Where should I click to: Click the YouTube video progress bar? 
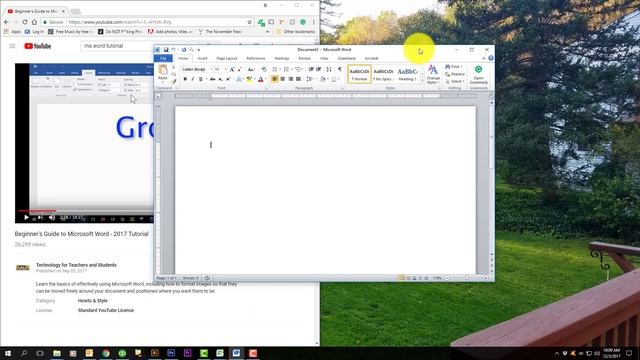click(x=86, y=211)
